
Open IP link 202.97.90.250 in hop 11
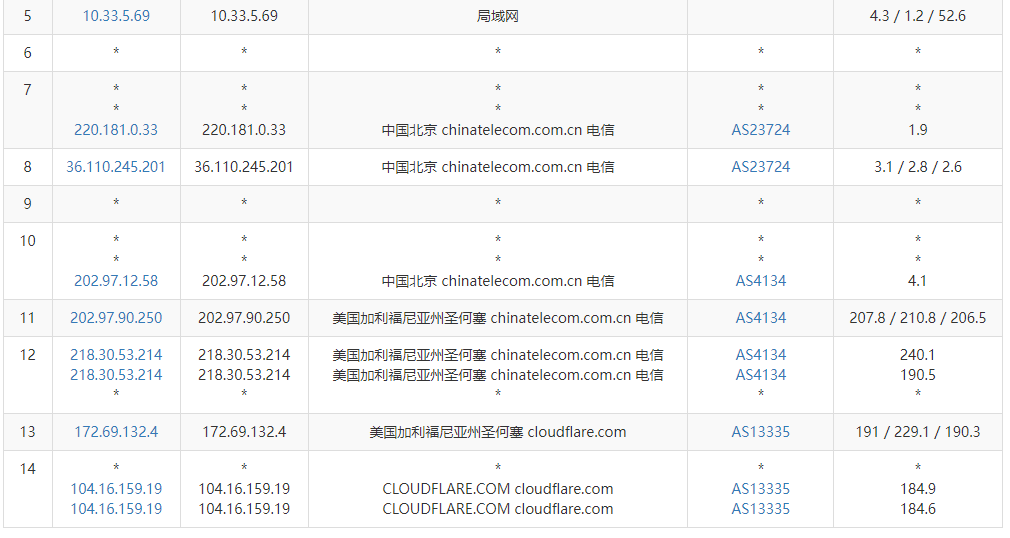[116, 318]
